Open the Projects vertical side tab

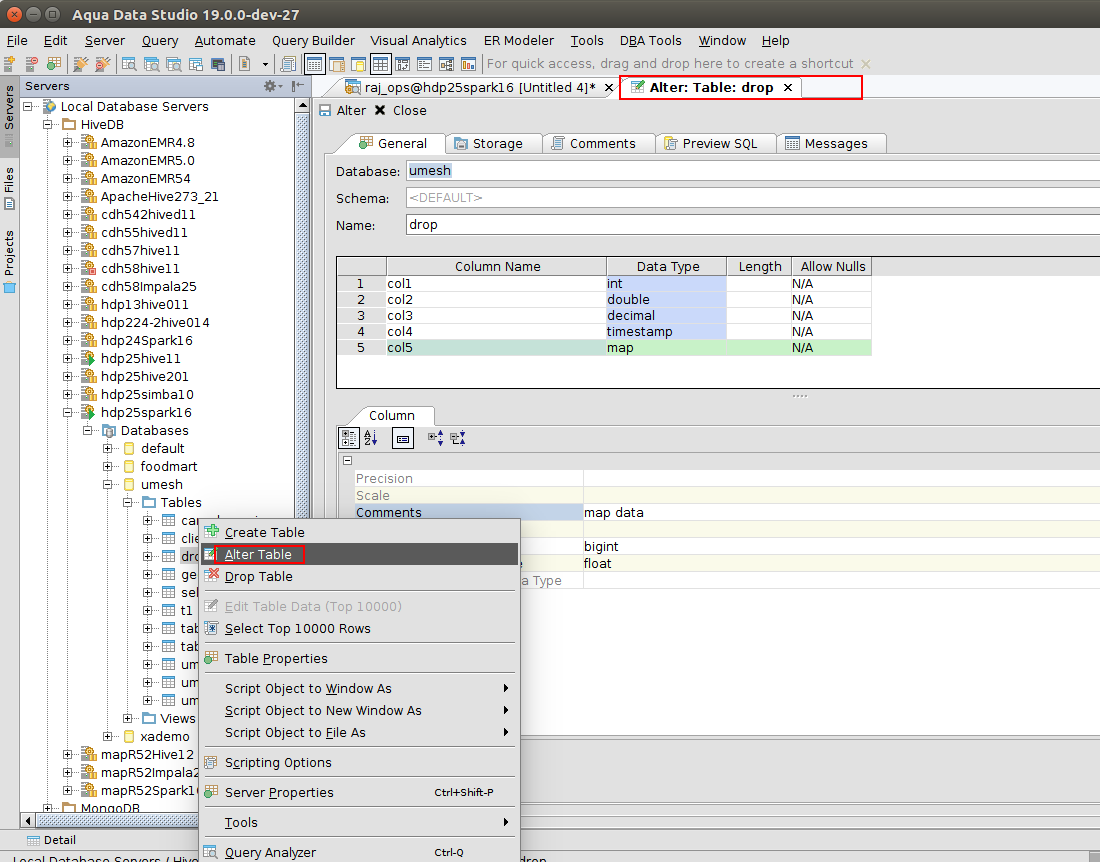(9, 261)
